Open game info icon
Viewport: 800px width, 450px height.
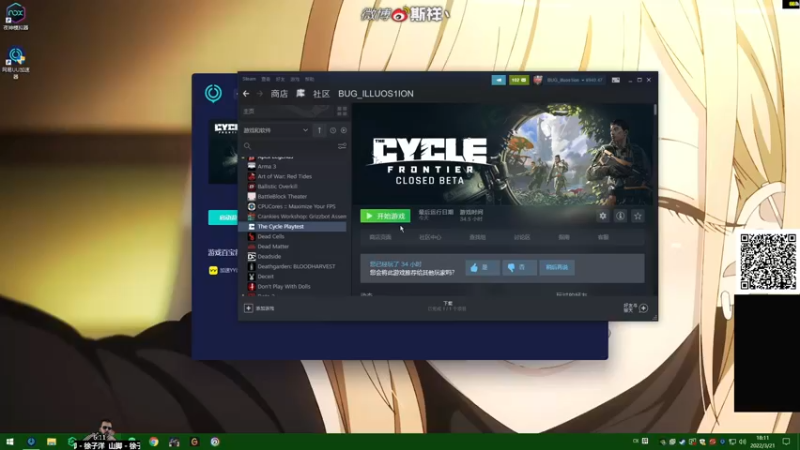coord(620,216)
